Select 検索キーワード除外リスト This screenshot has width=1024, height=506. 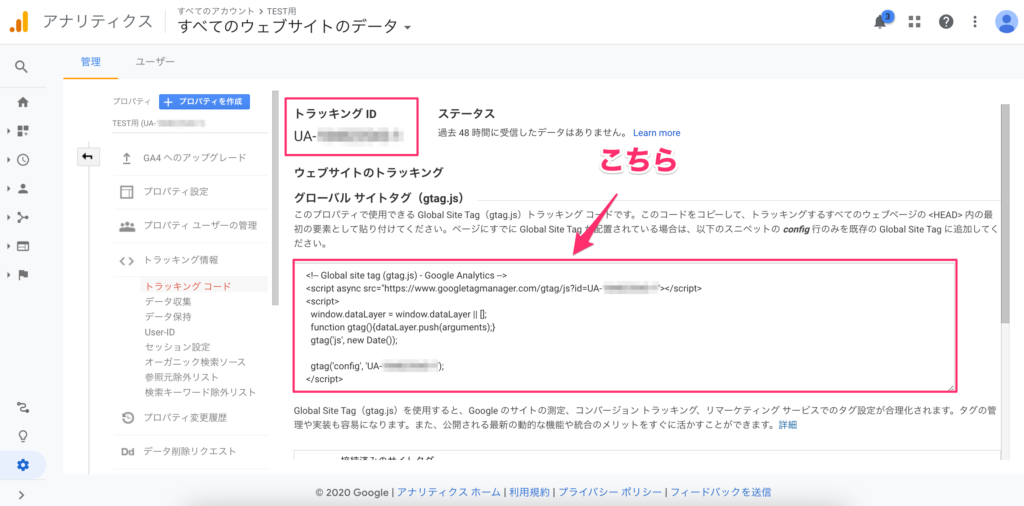pos(200,392)
